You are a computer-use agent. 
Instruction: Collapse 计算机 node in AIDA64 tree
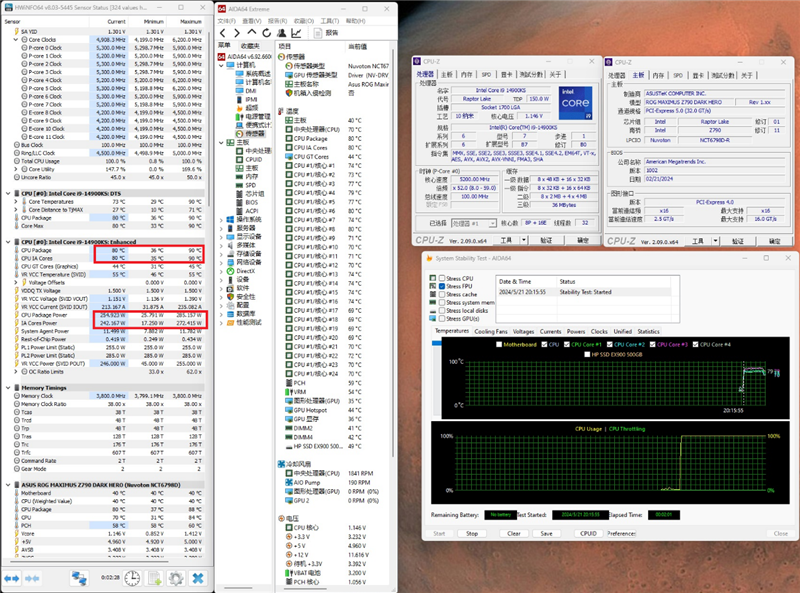[221, 65]
